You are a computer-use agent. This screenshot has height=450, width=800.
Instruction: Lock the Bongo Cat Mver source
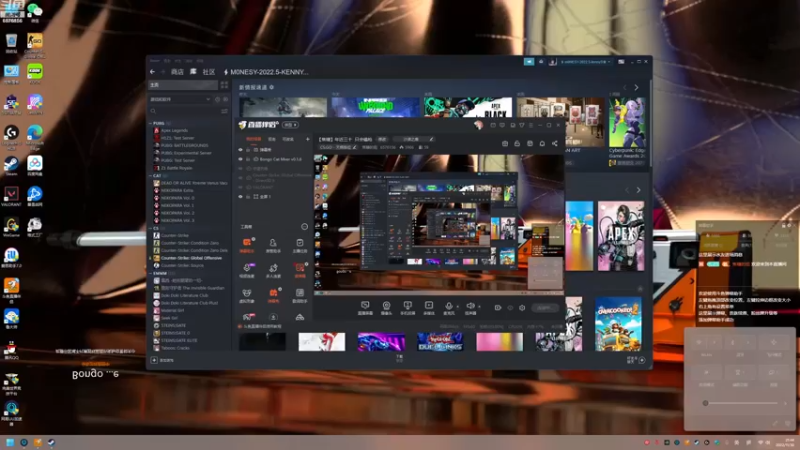click(248, 159)
